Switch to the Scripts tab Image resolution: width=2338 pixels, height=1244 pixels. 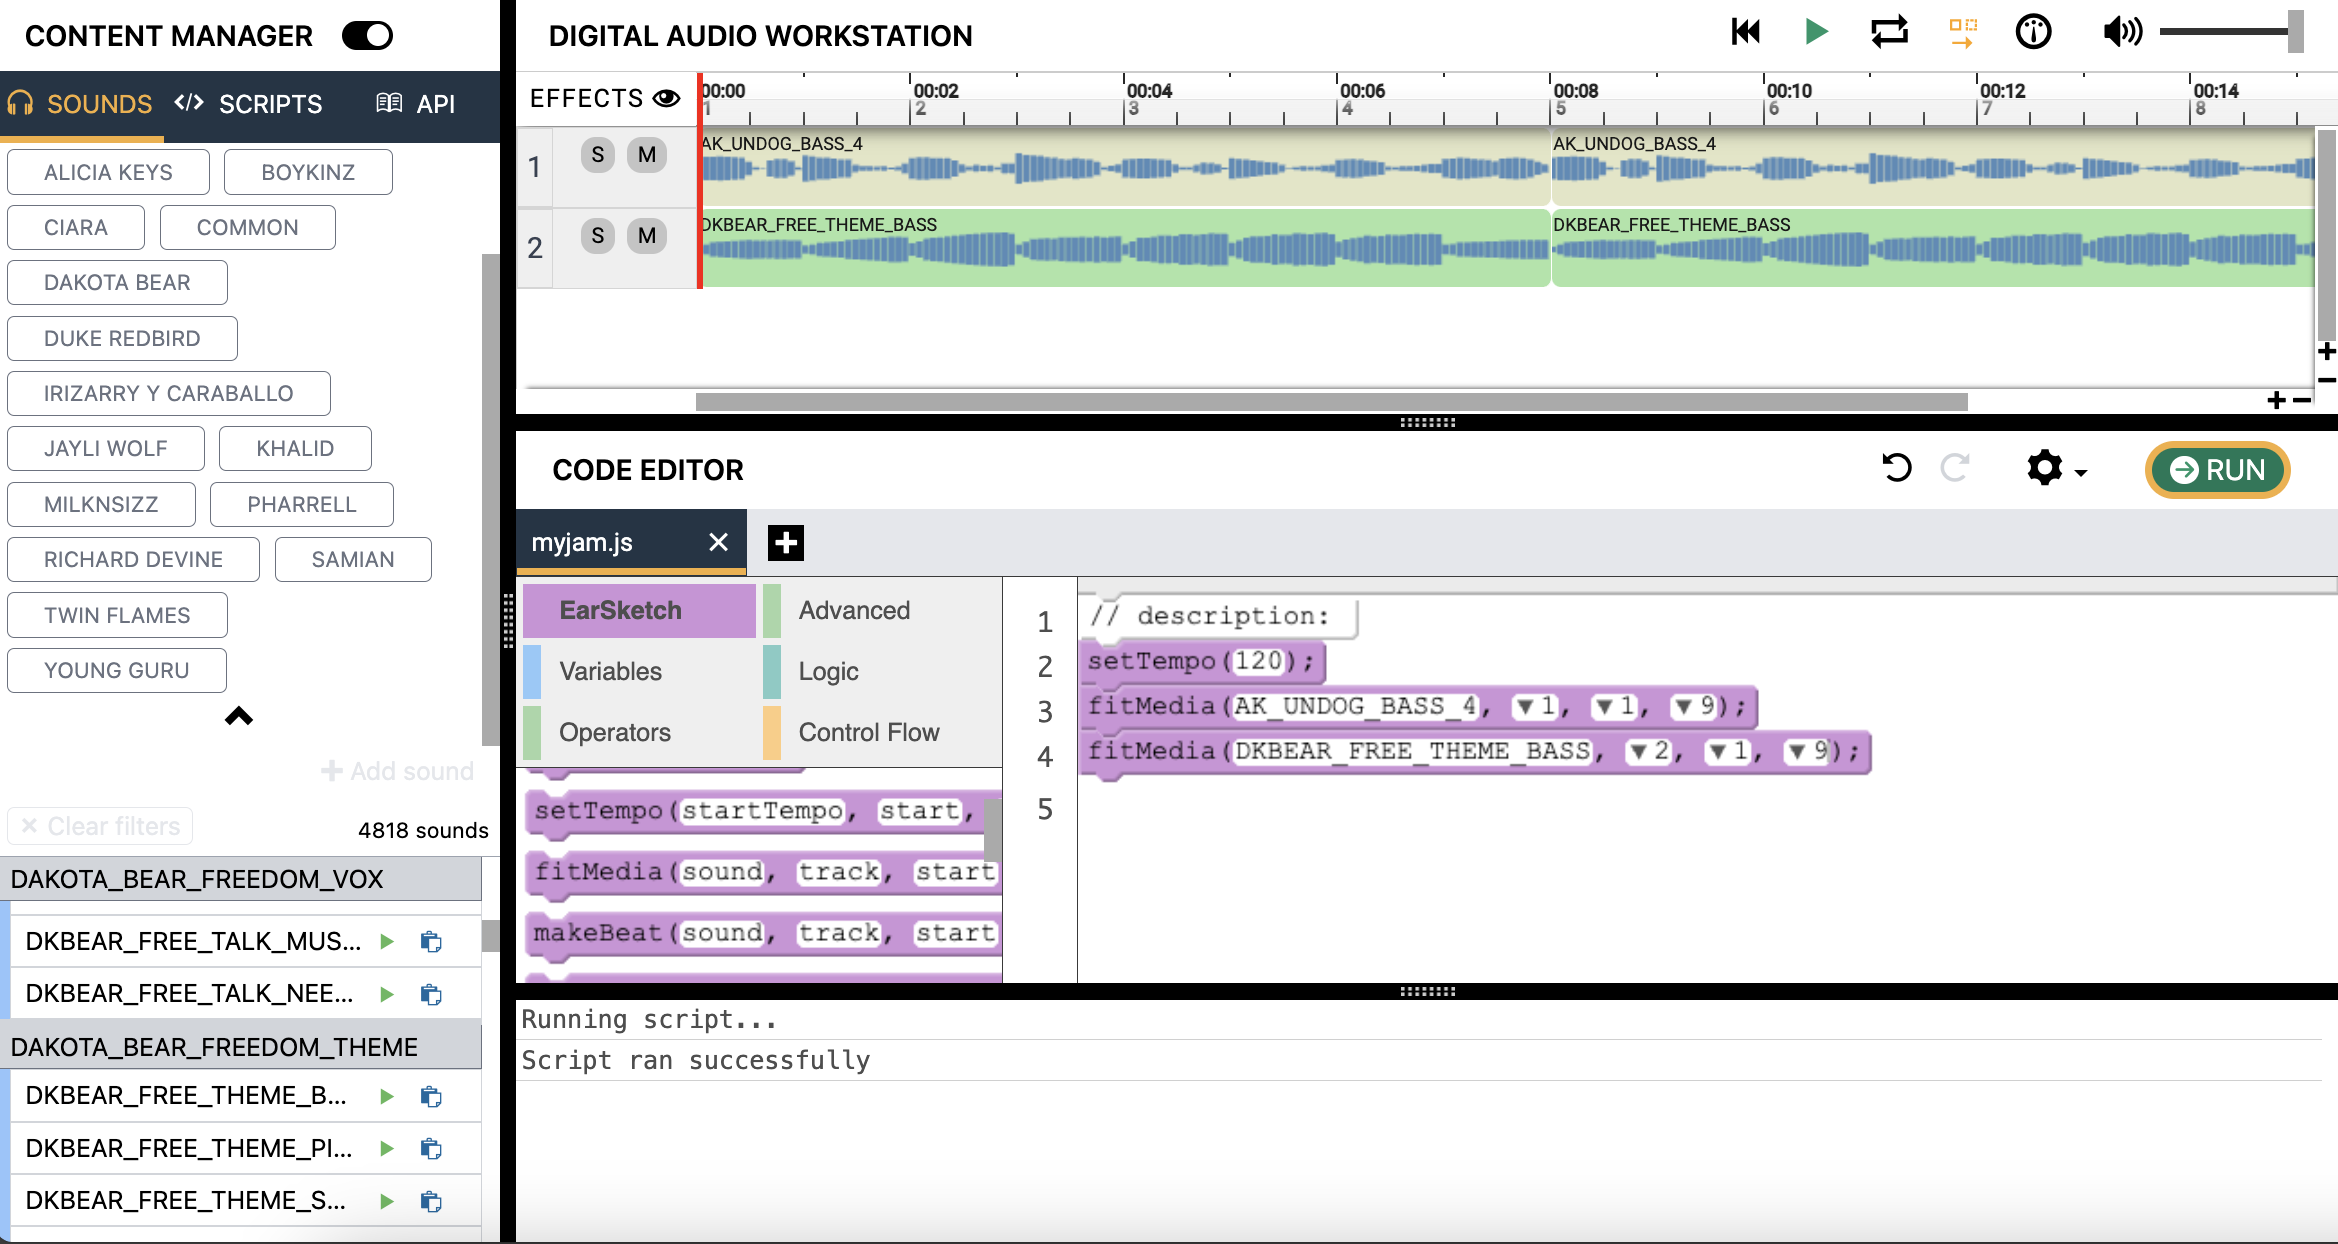[x=249, y=104]
